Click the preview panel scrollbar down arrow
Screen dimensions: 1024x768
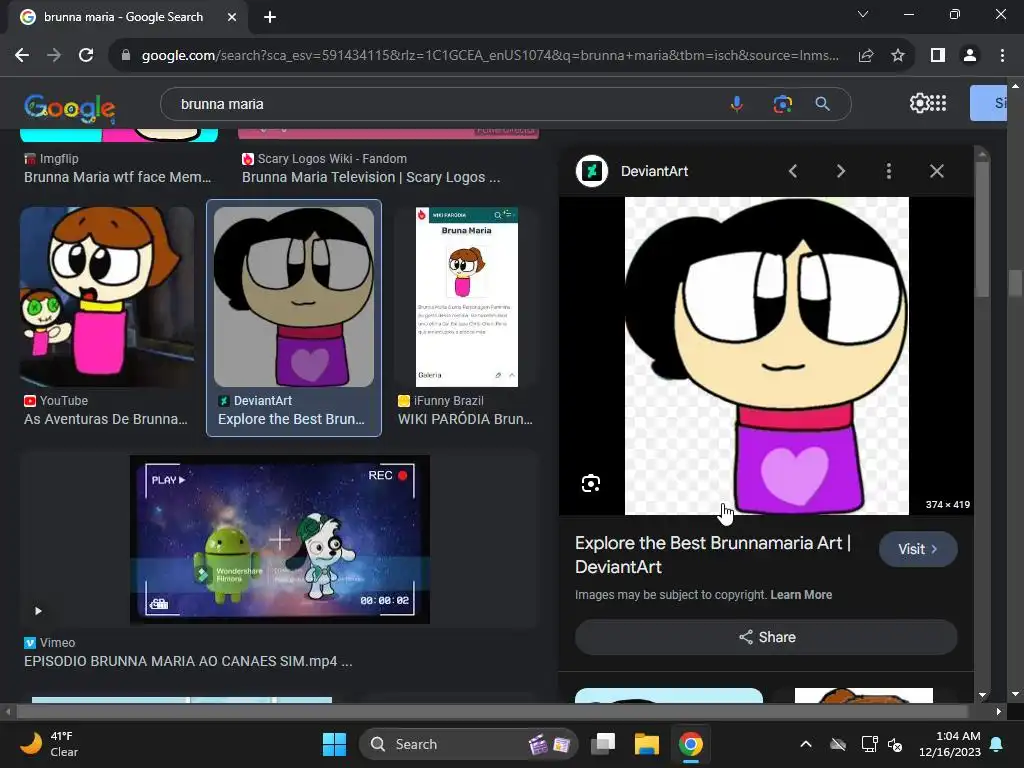982,696
